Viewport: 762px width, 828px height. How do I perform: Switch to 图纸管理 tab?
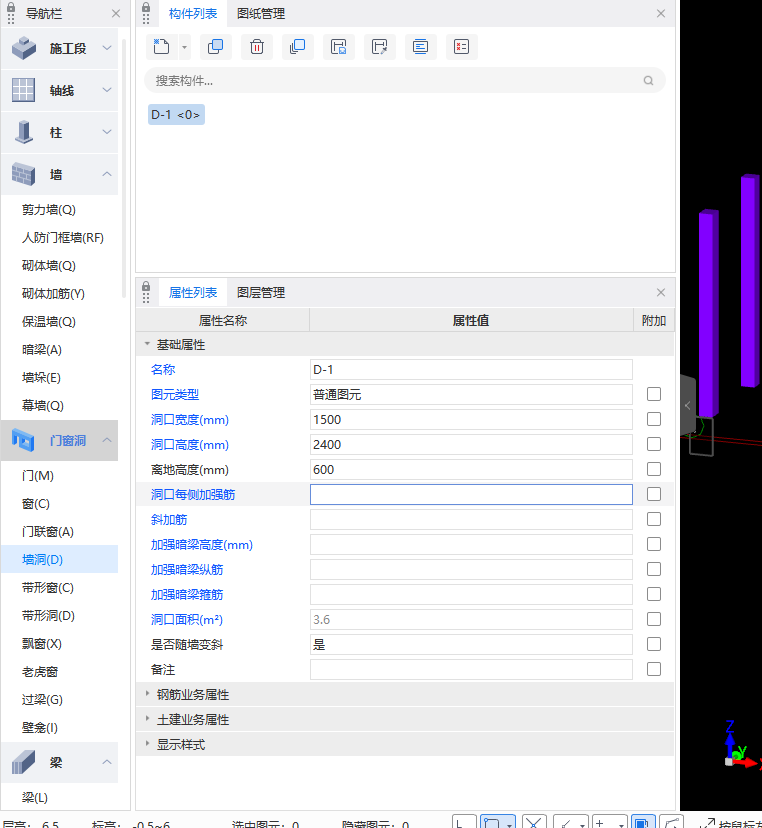pyautogui.click(x=261, y=14)
